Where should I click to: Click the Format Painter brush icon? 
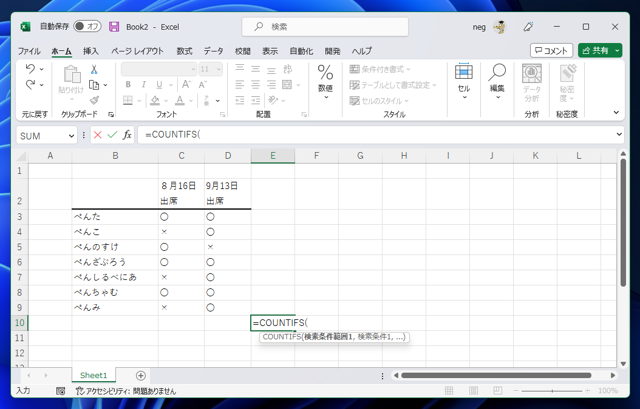94,100
